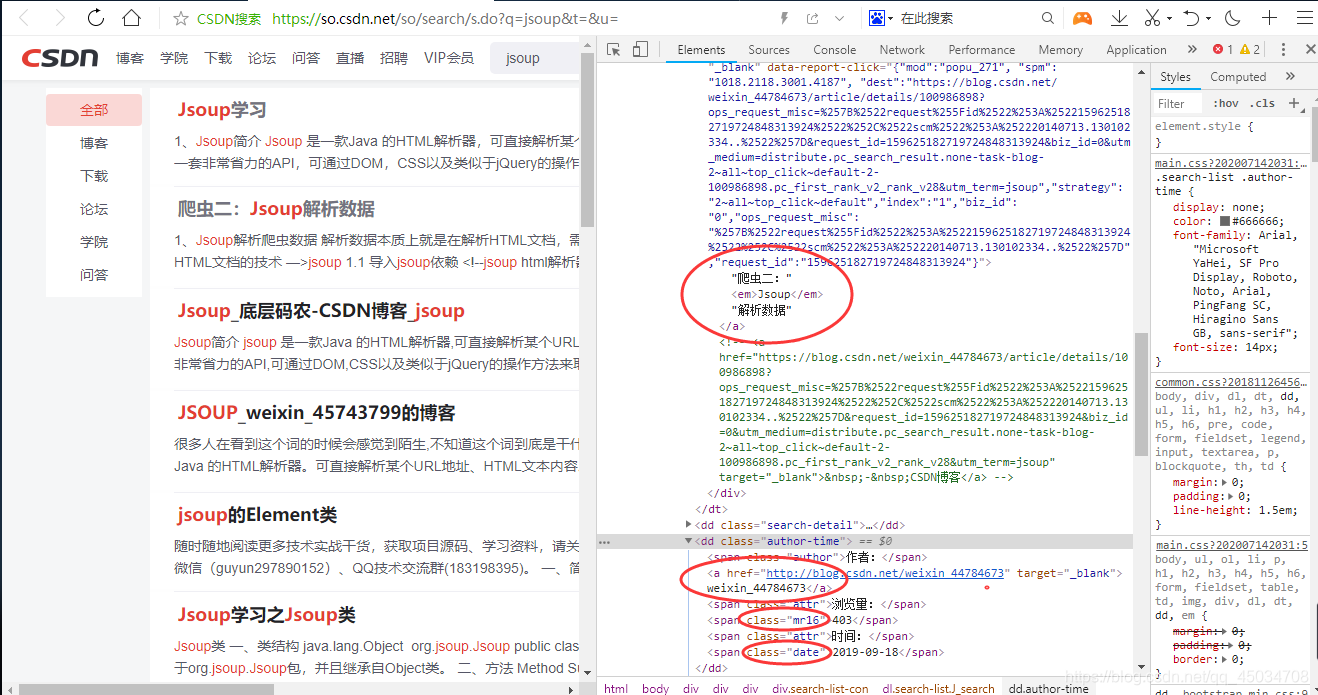The image size is (1318, 695).
Task: Activate the DevTools inspect element picker
Action: [614, 49]
